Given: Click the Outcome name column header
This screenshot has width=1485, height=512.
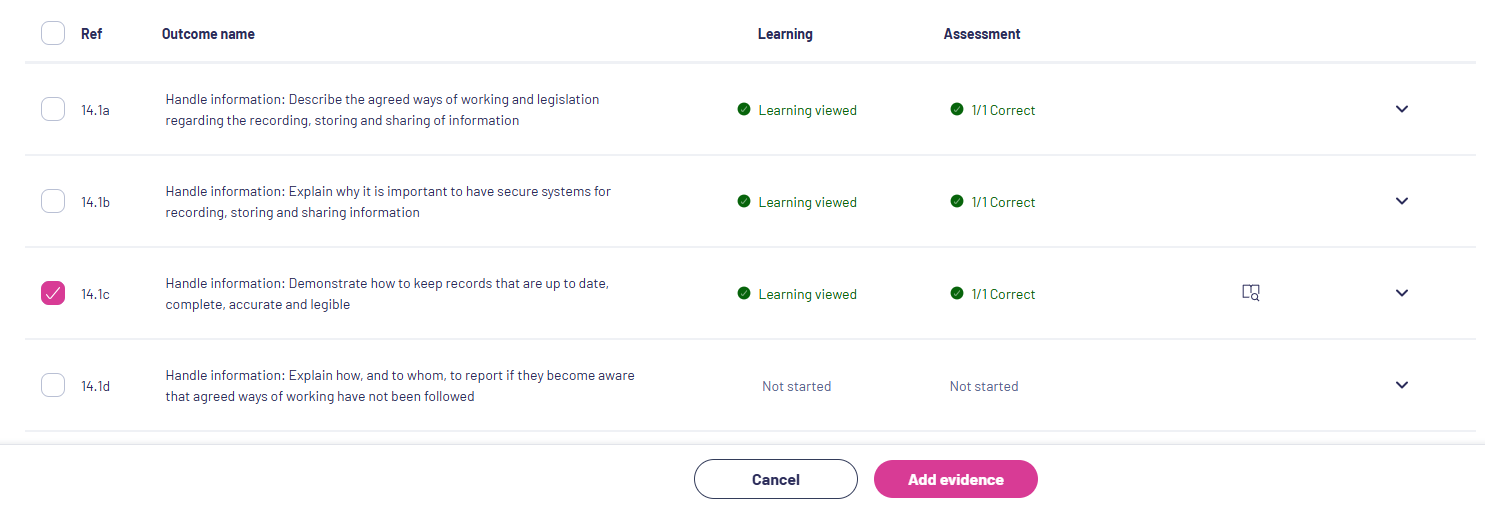Looking at the screenshot, I should pos(208,34).
